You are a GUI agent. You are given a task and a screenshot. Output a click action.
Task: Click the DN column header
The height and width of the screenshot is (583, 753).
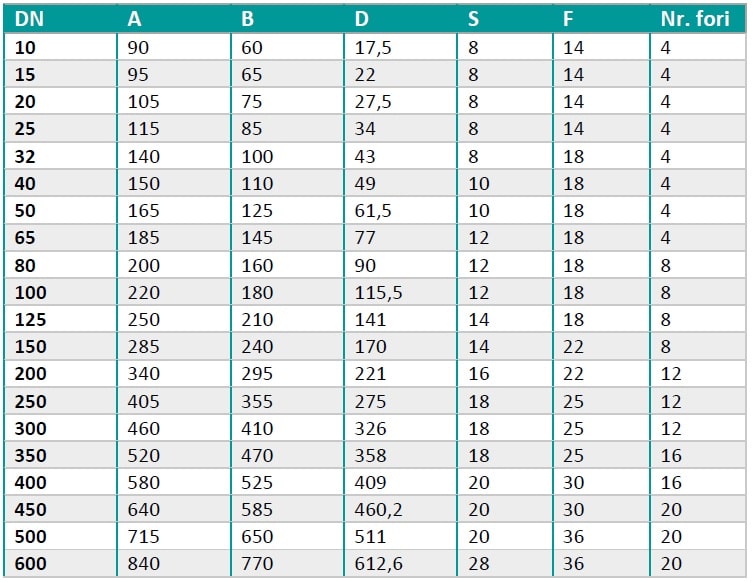click(29, 19)
